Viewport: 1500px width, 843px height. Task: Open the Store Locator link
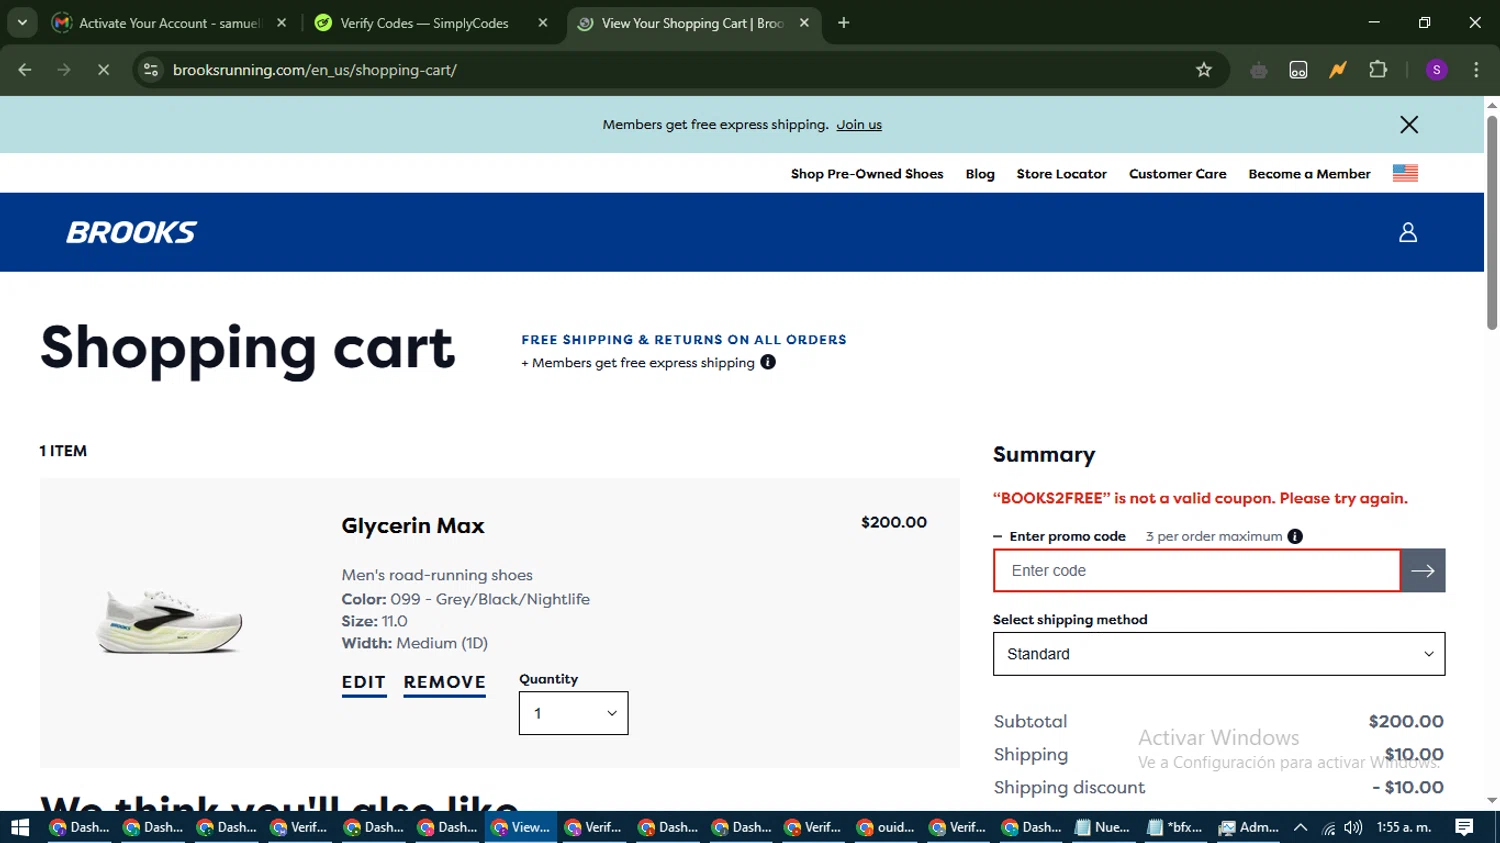coord(1061,173)
